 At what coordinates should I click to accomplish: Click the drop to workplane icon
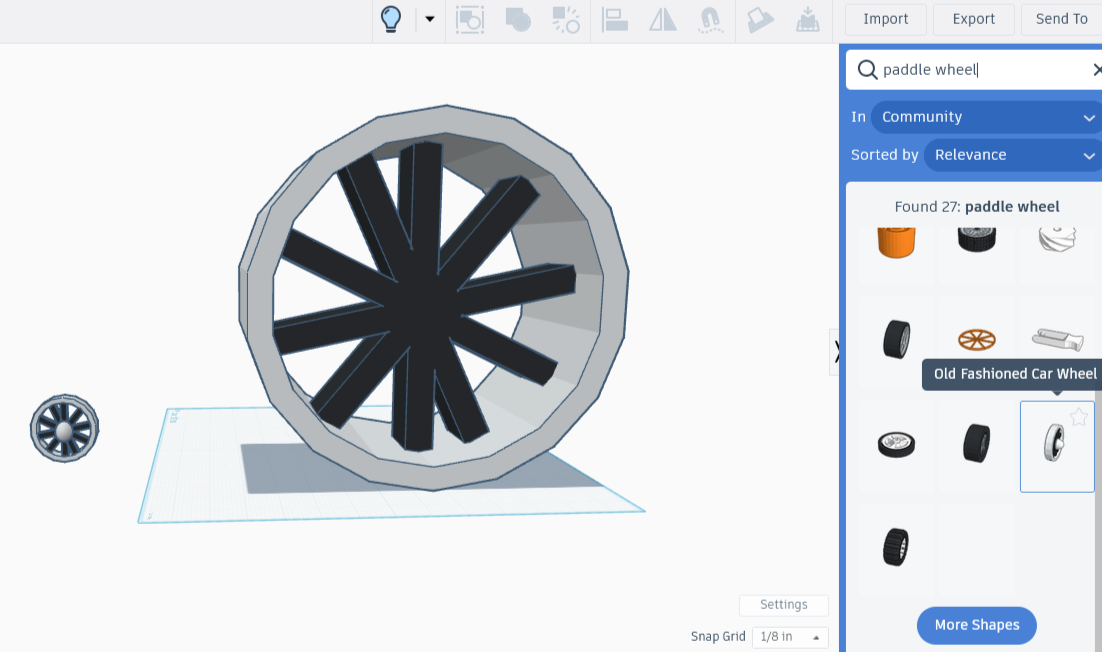coord(808,20)
